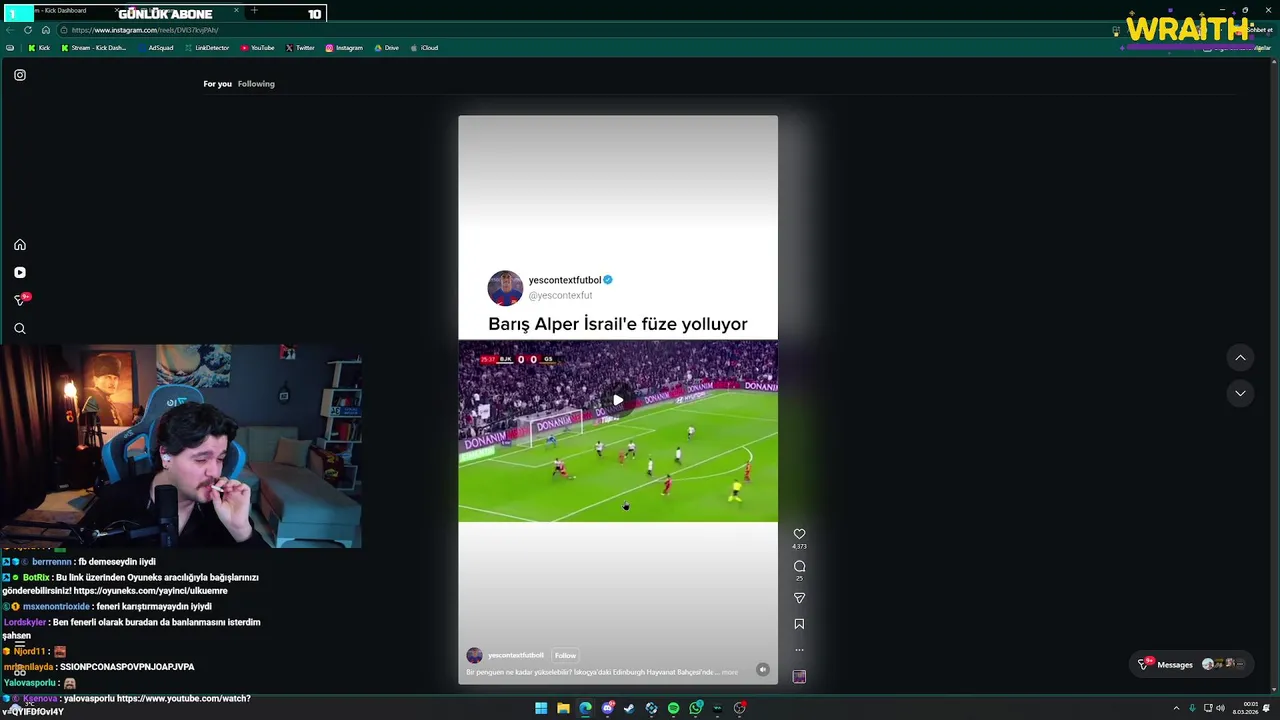1280x720 pixels.
Task: Open WhatsApp from the taskbar
Action: (x=695, y=708)
